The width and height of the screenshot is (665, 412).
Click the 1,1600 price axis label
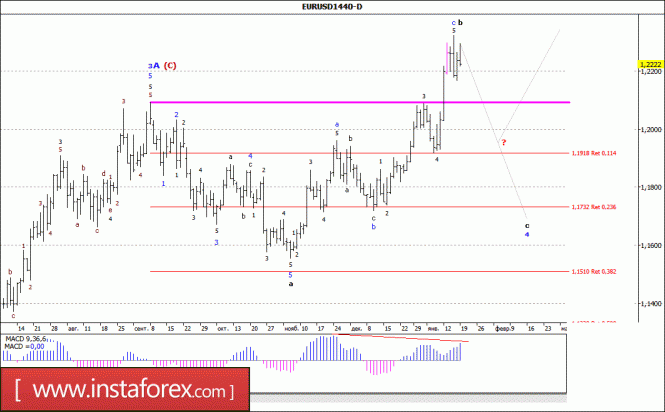651,245
